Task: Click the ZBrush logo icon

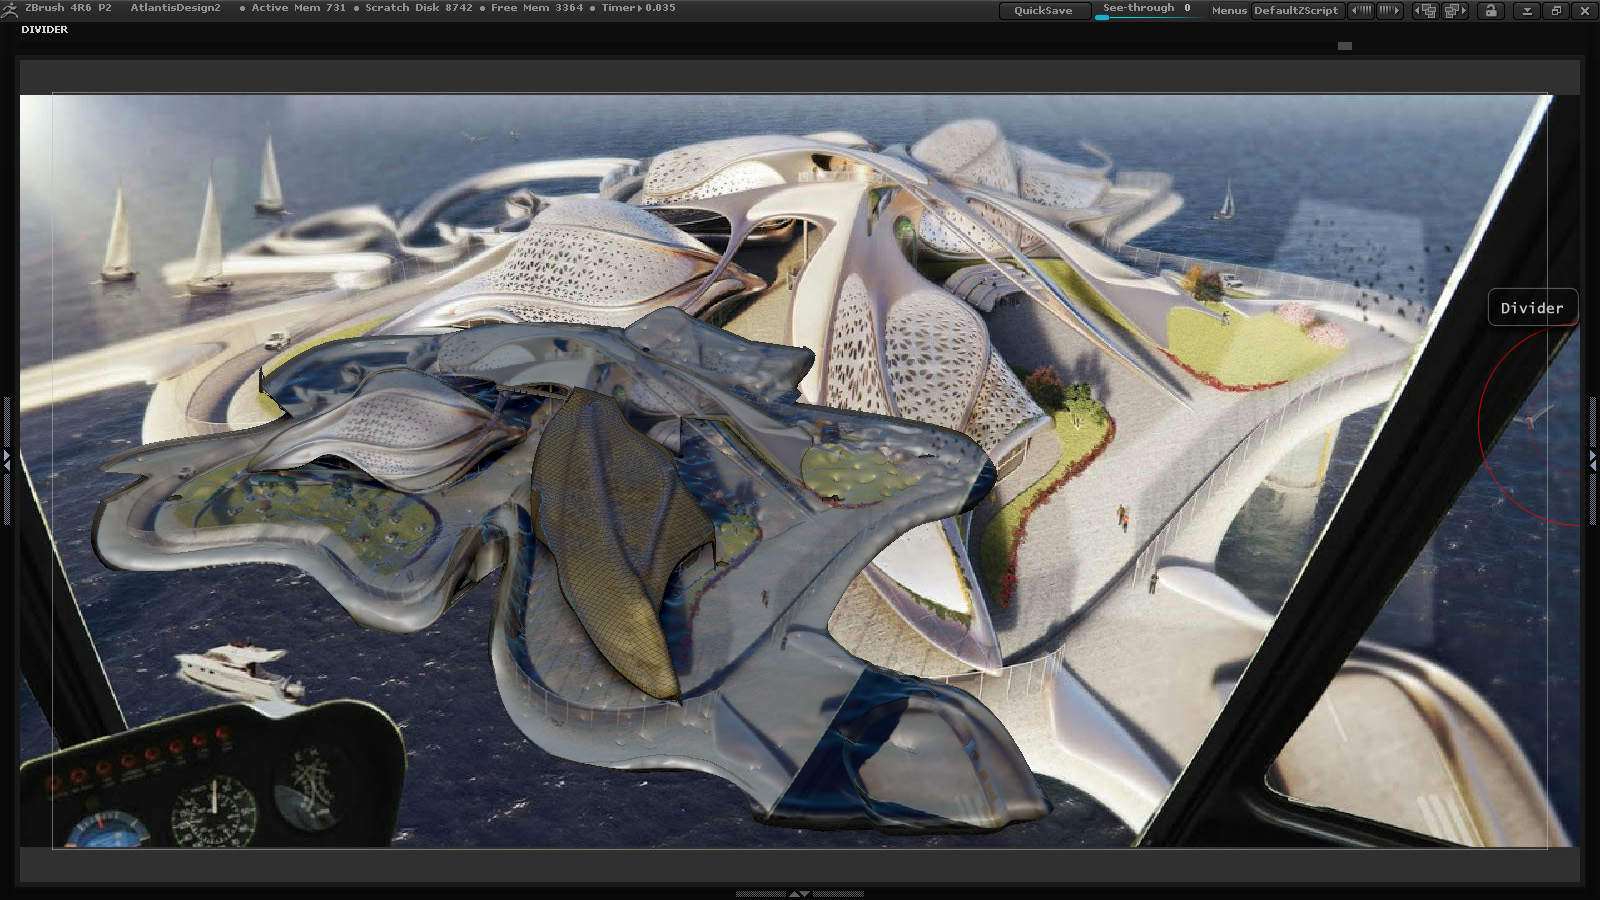Action: (x=9, y=8)
